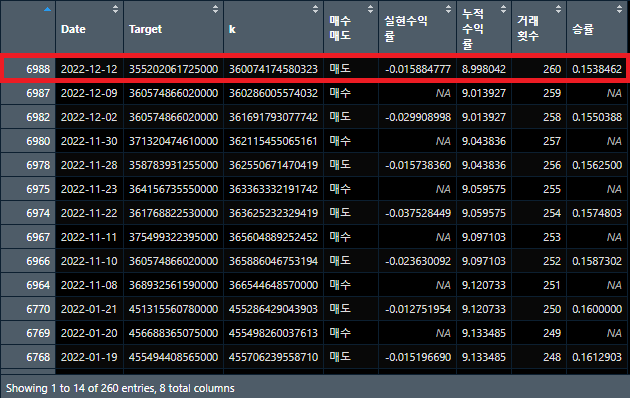This screenshot has width=630, height=398.
Task: Click the 승률 column header label
Action: coord(583,29)
